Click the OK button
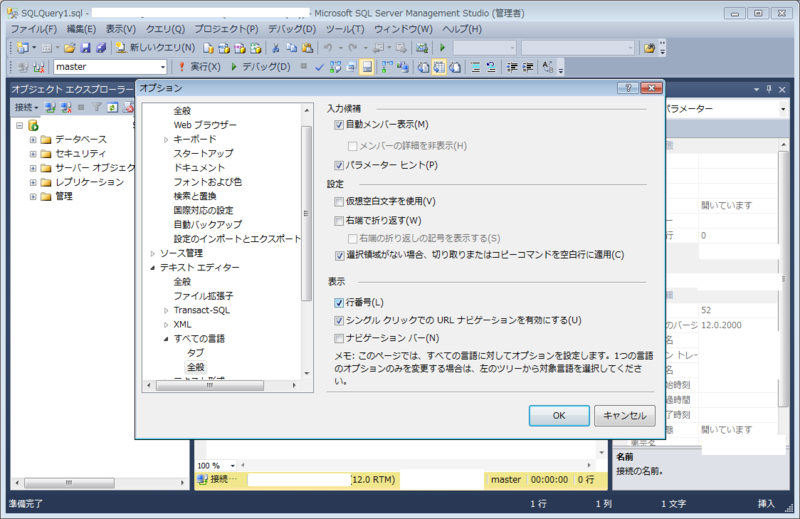The width and height of the screenshot is (800, 519). [x=559, y=416]
